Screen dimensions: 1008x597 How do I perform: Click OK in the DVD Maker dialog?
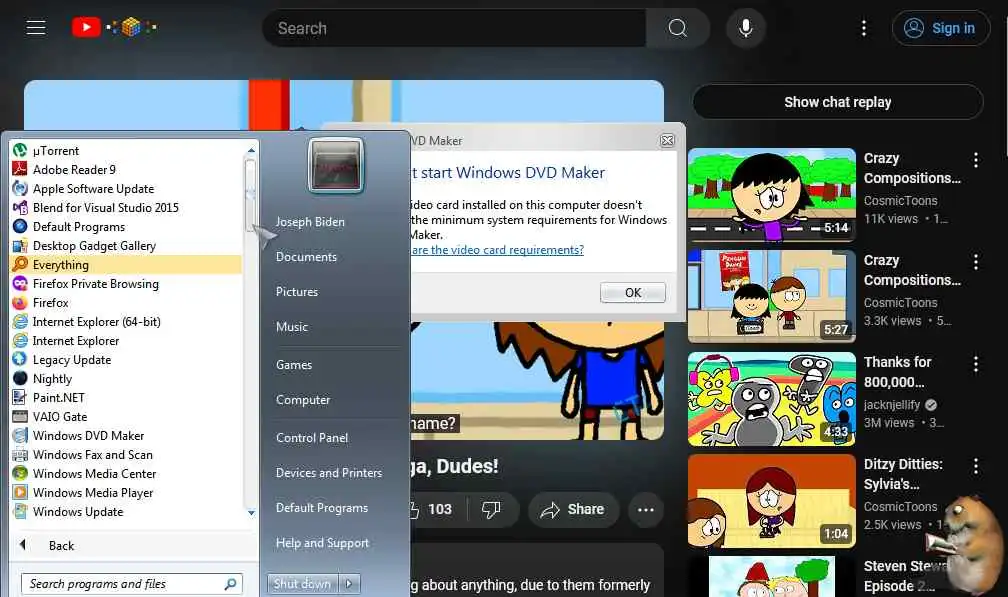[633, 292]
